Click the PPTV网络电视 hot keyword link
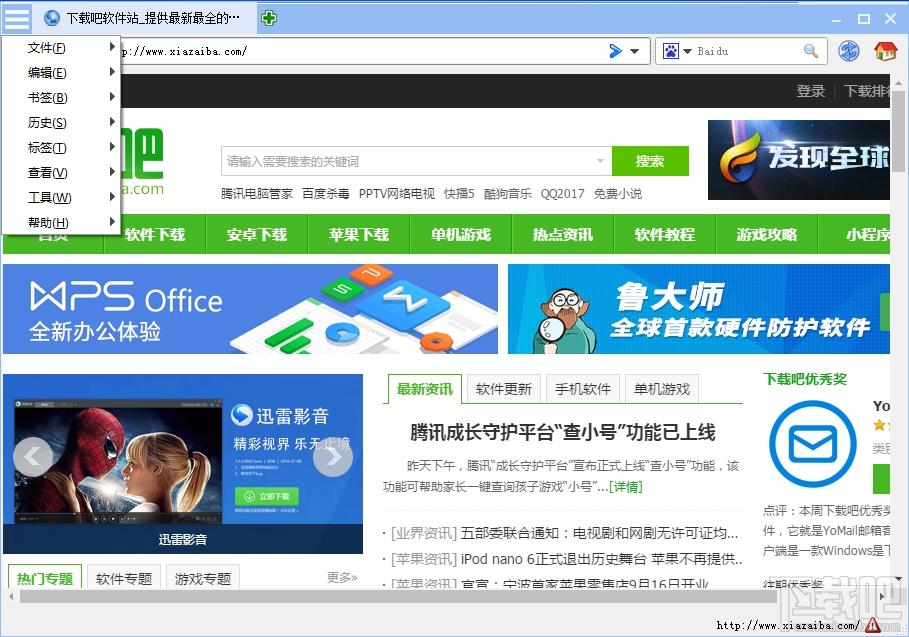Screen dimensions: 909x637 tap(397, 193)
